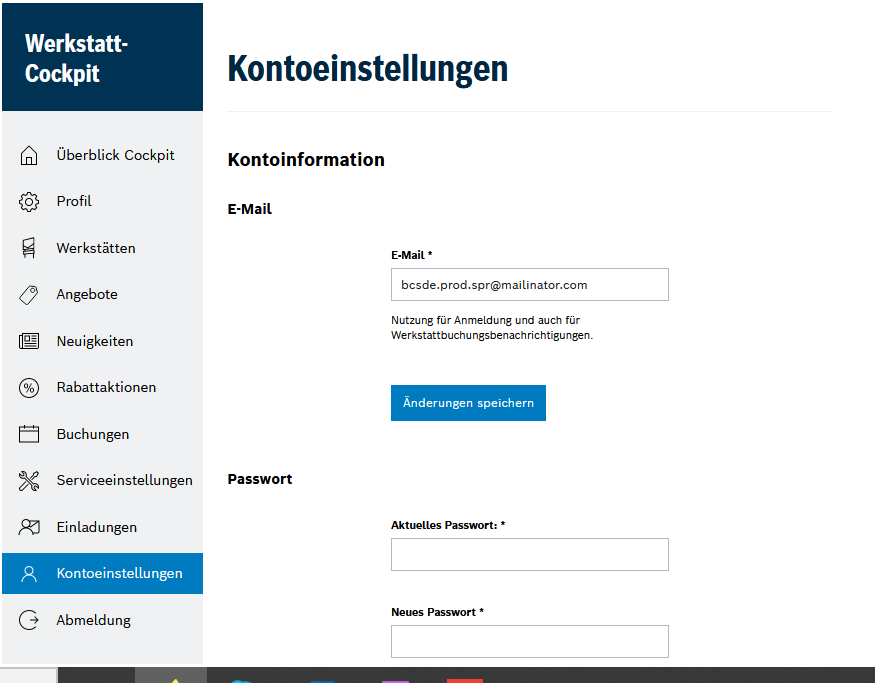The image size is (875, 683).
Task: Click the percent icon for Rabattaktionen
Action: point(29,388)
